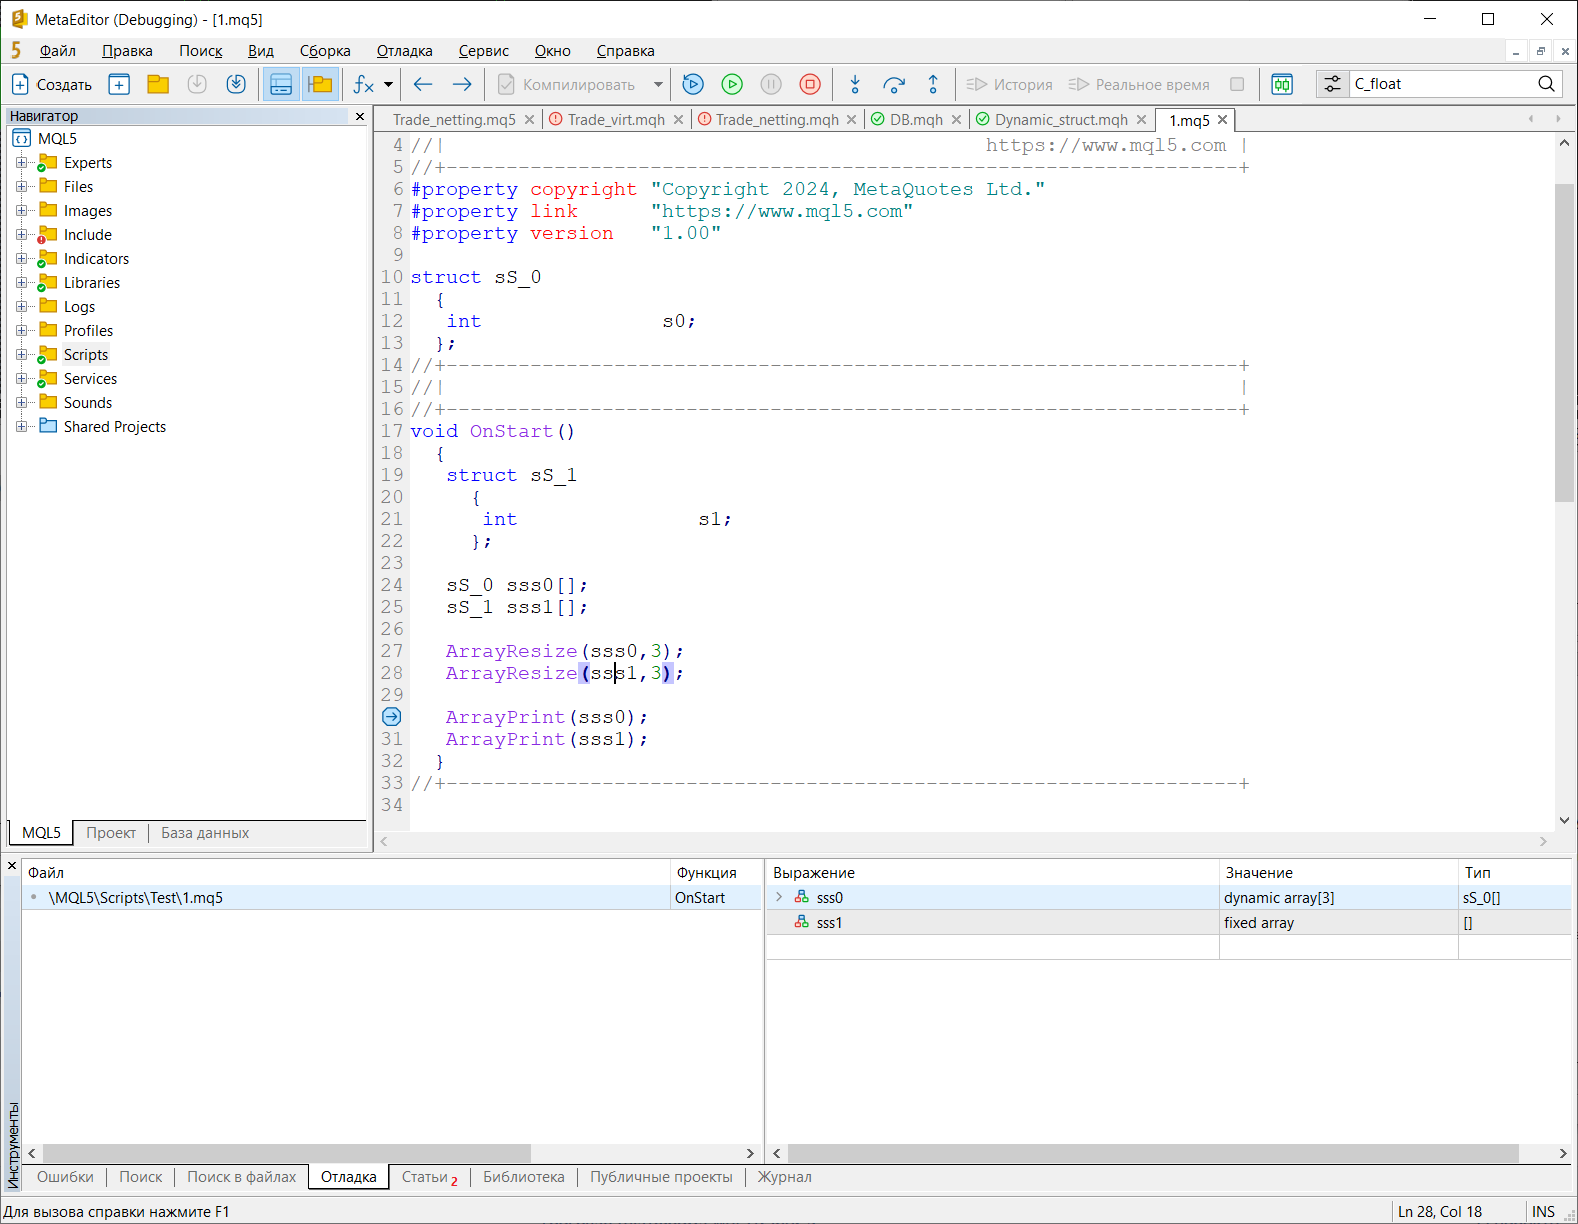Expand the sss0 watch expression
This screenshot has width=1578, height=1224.
point(779,897)
